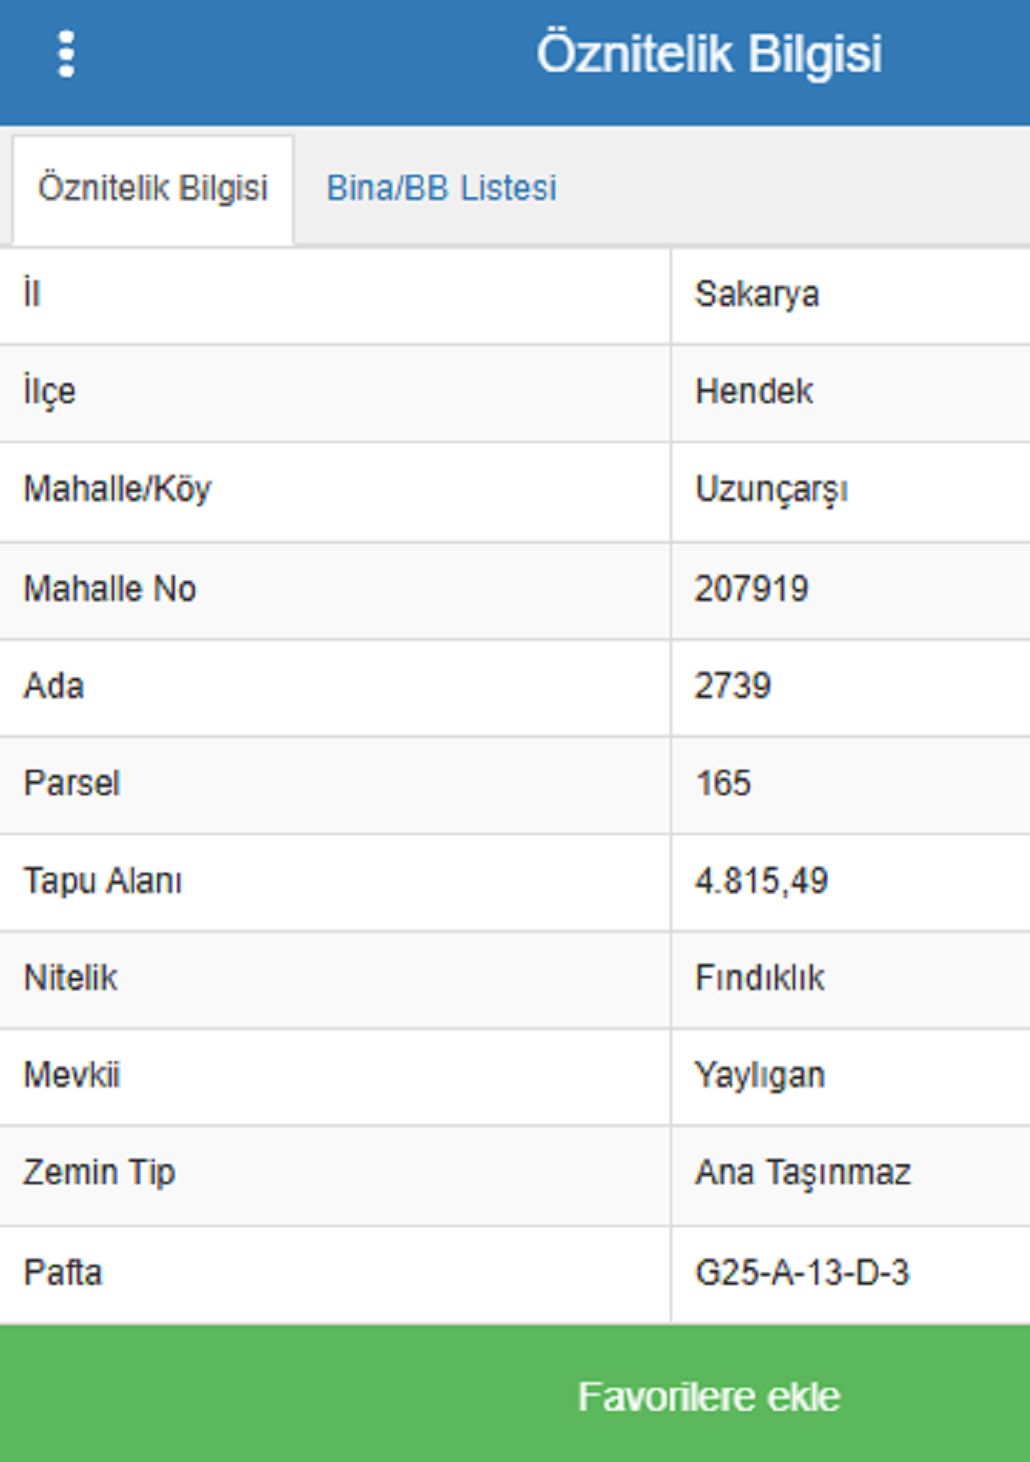Select the Uzunçarşı neighborhood value
1030x1462 pixels.
(x=771, y=490)
